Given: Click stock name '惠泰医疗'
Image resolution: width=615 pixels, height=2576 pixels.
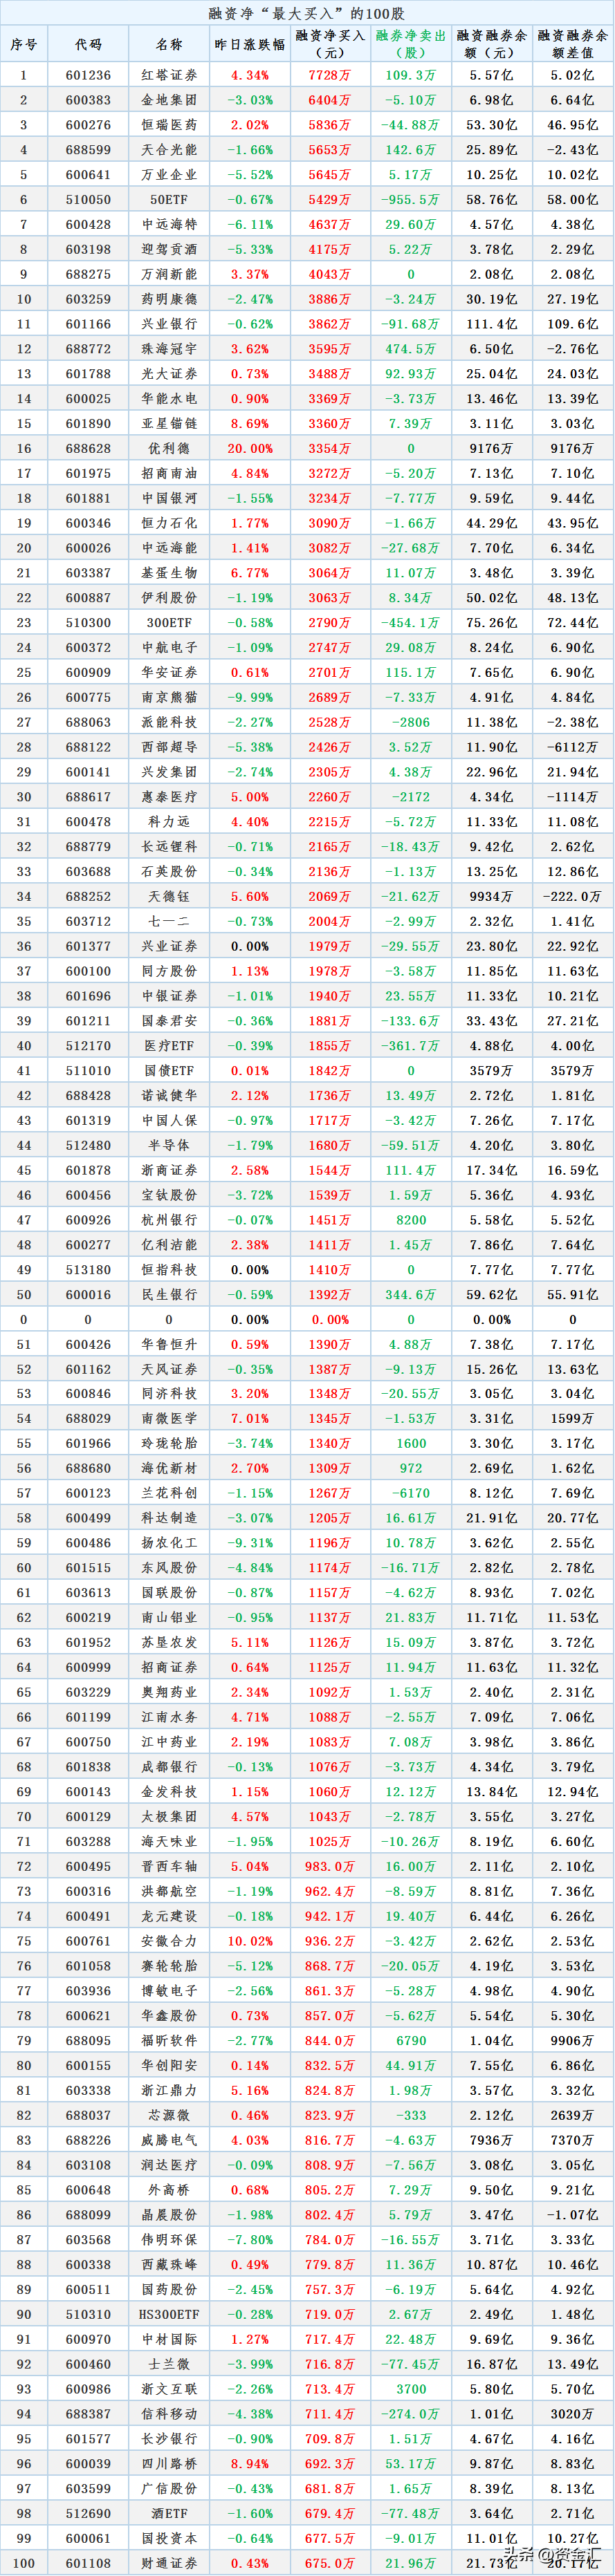Looking at the screenshot, I should point(169,796).
